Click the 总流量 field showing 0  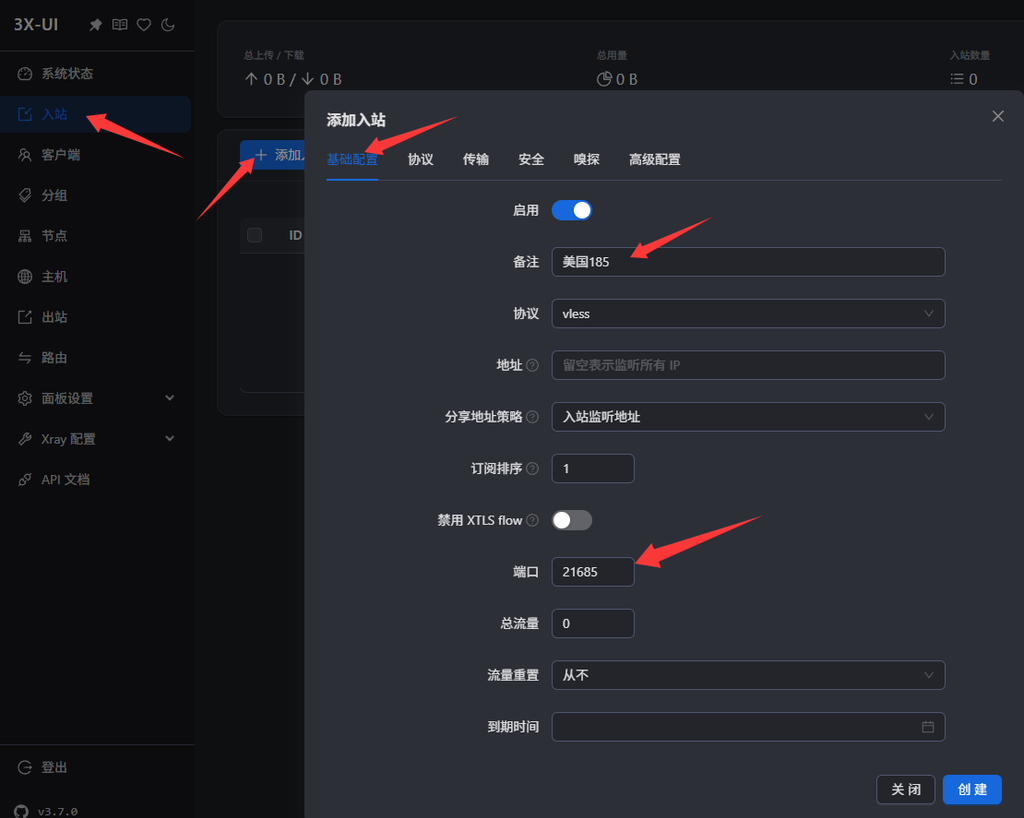click(593, 623)
